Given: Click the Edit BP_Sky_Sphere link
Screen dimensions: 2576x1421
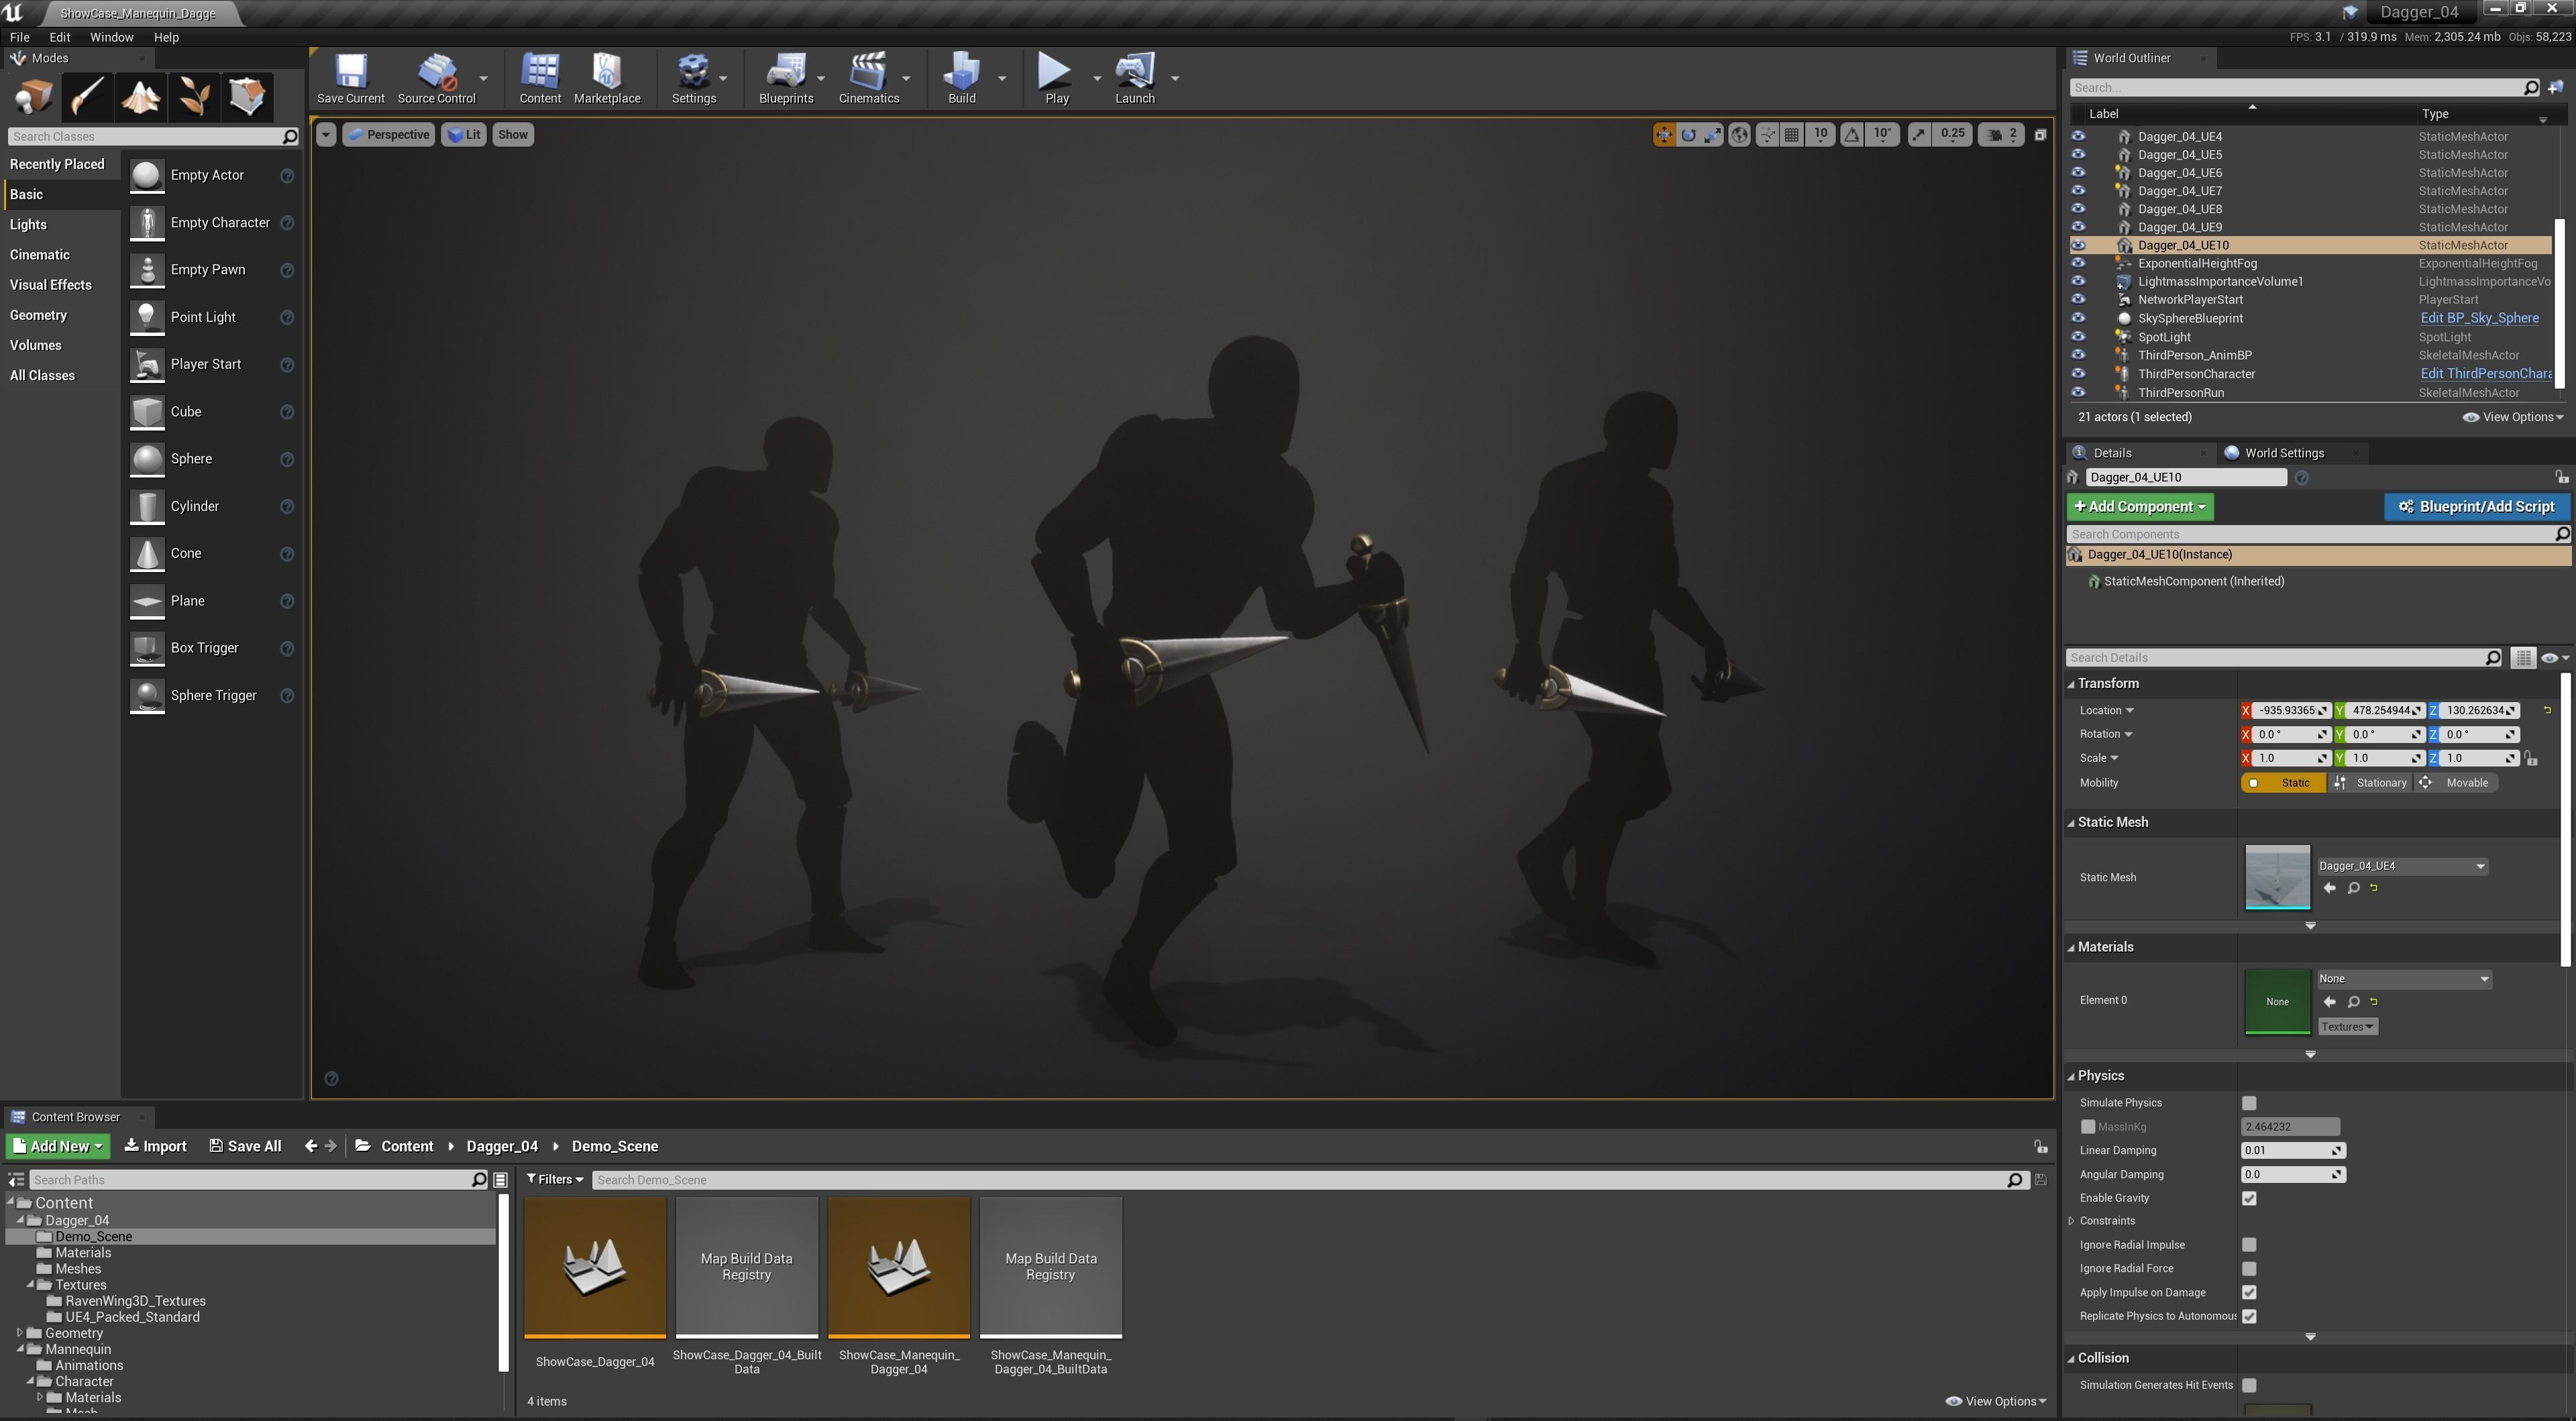Looking at the screenshot, I should 2479,318.
